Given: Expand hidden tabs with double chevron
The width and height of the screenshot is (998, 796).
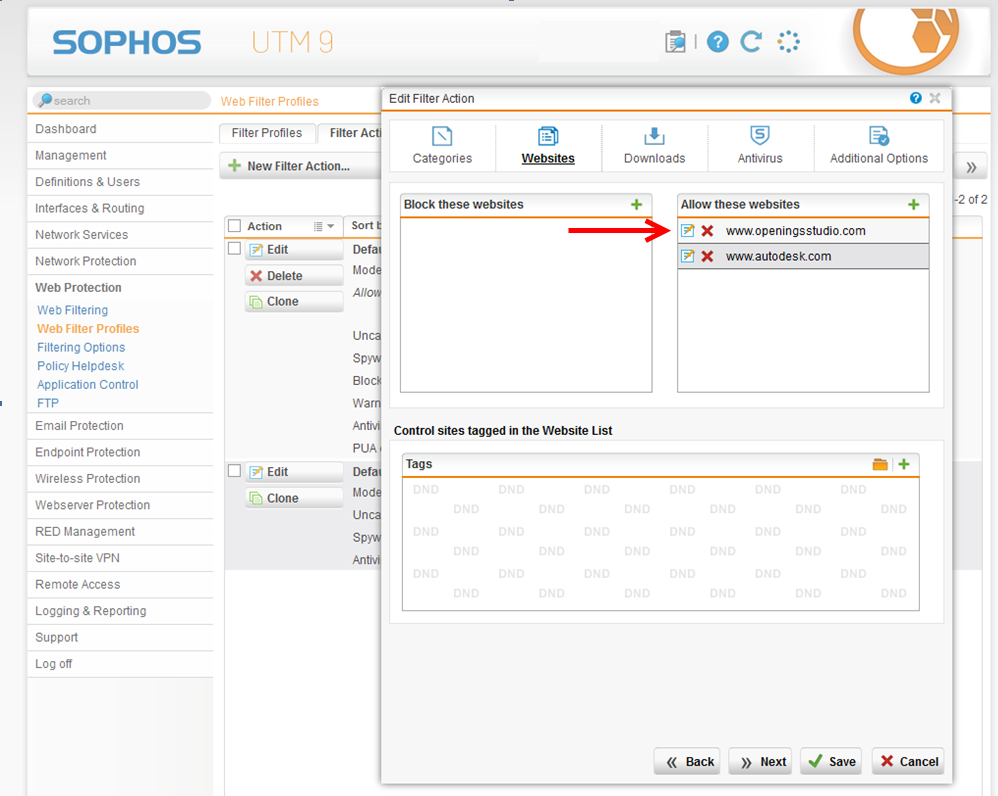Looking at the screenshot, I should pyautogui.click(x=971, y=167).
